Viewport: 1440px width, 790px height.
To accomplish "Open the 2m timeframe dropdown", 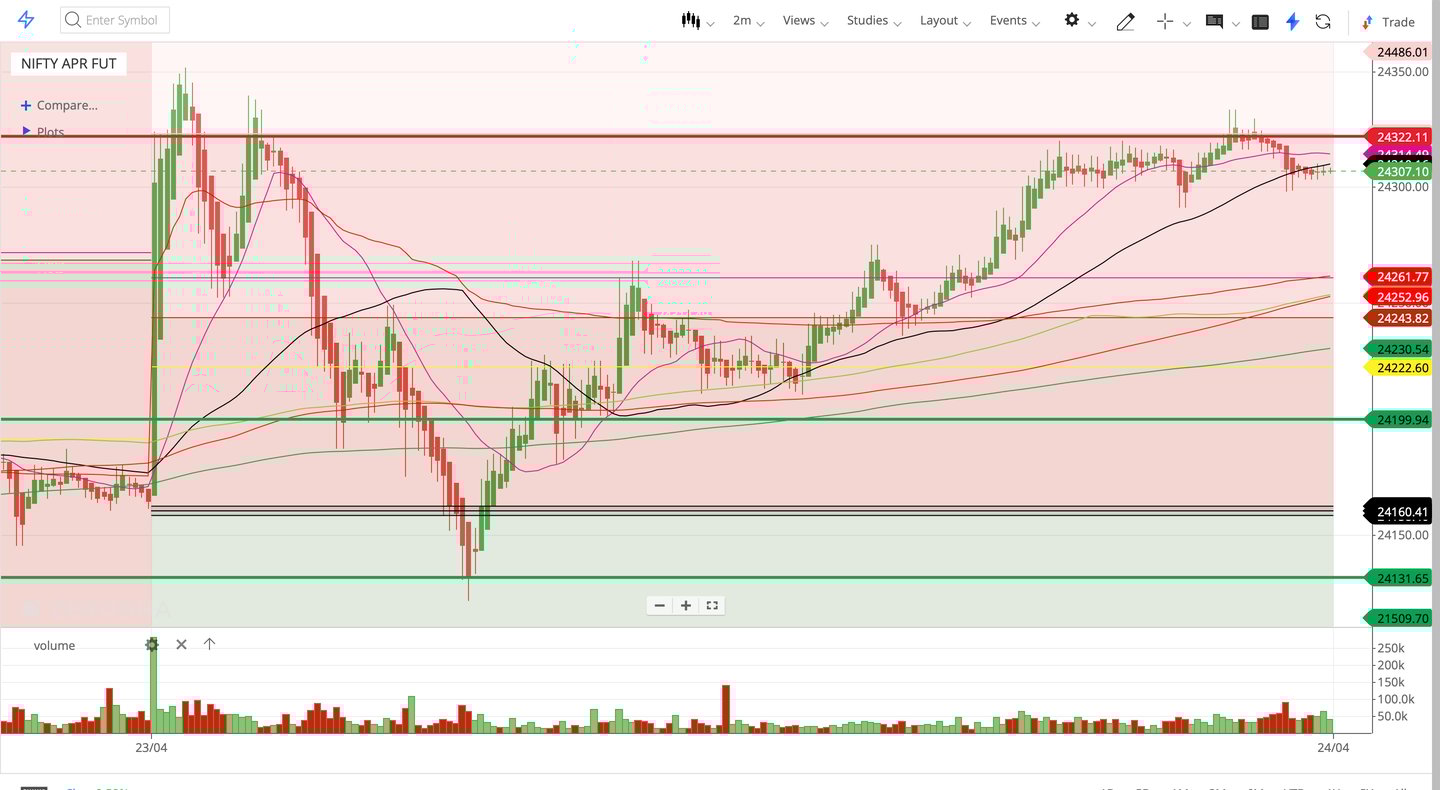I will point(748,20).
